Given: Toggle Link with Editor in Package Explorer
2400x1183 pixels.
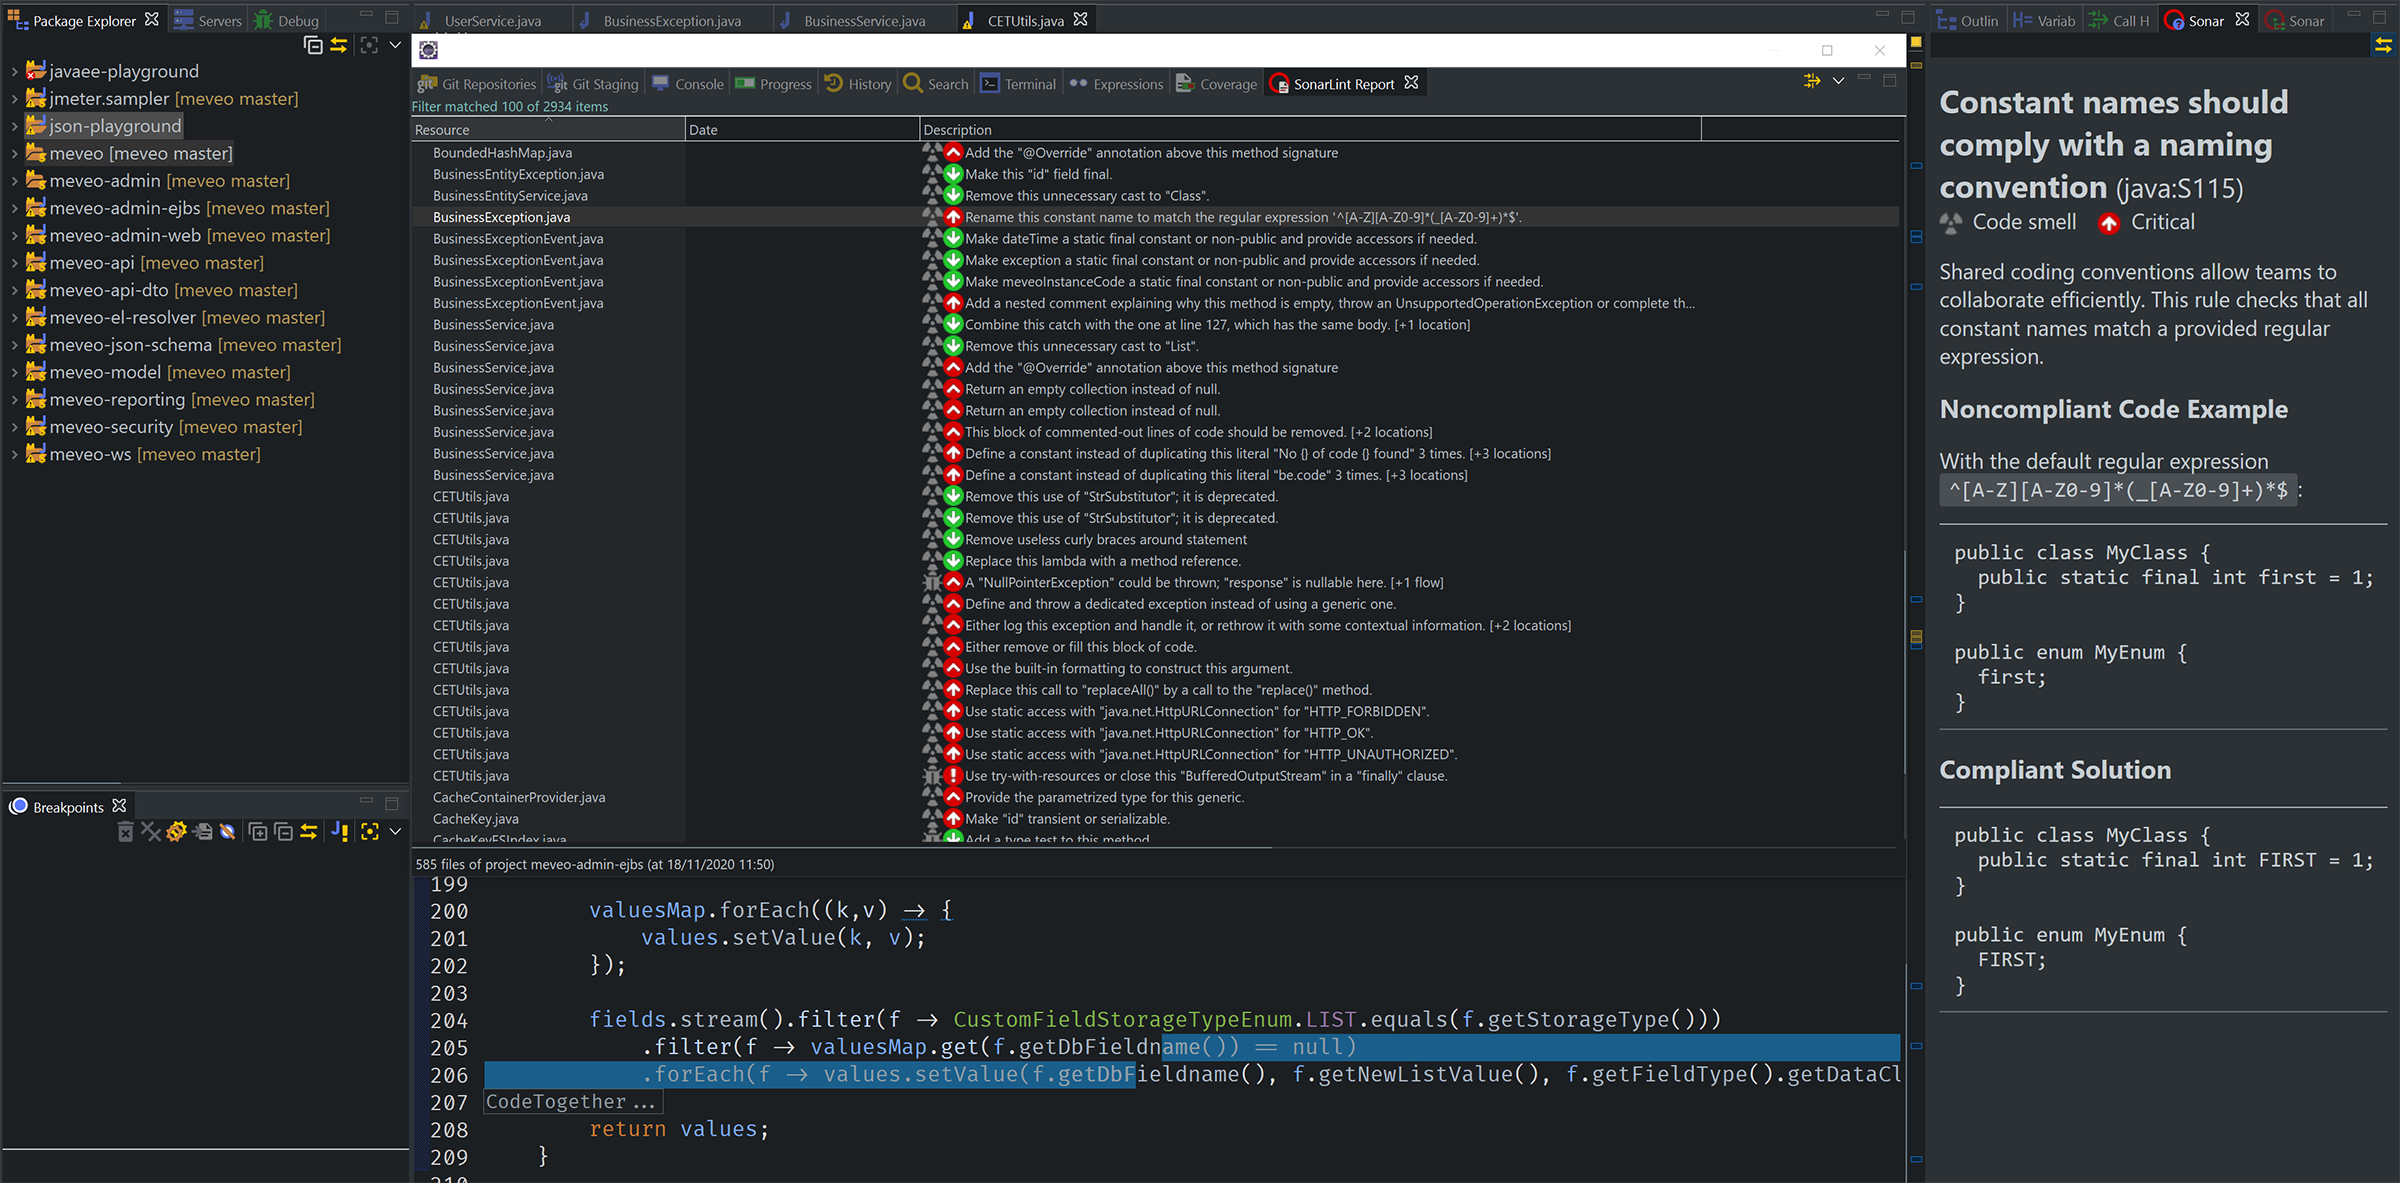Looking at the screenshot, I should 339,45.
